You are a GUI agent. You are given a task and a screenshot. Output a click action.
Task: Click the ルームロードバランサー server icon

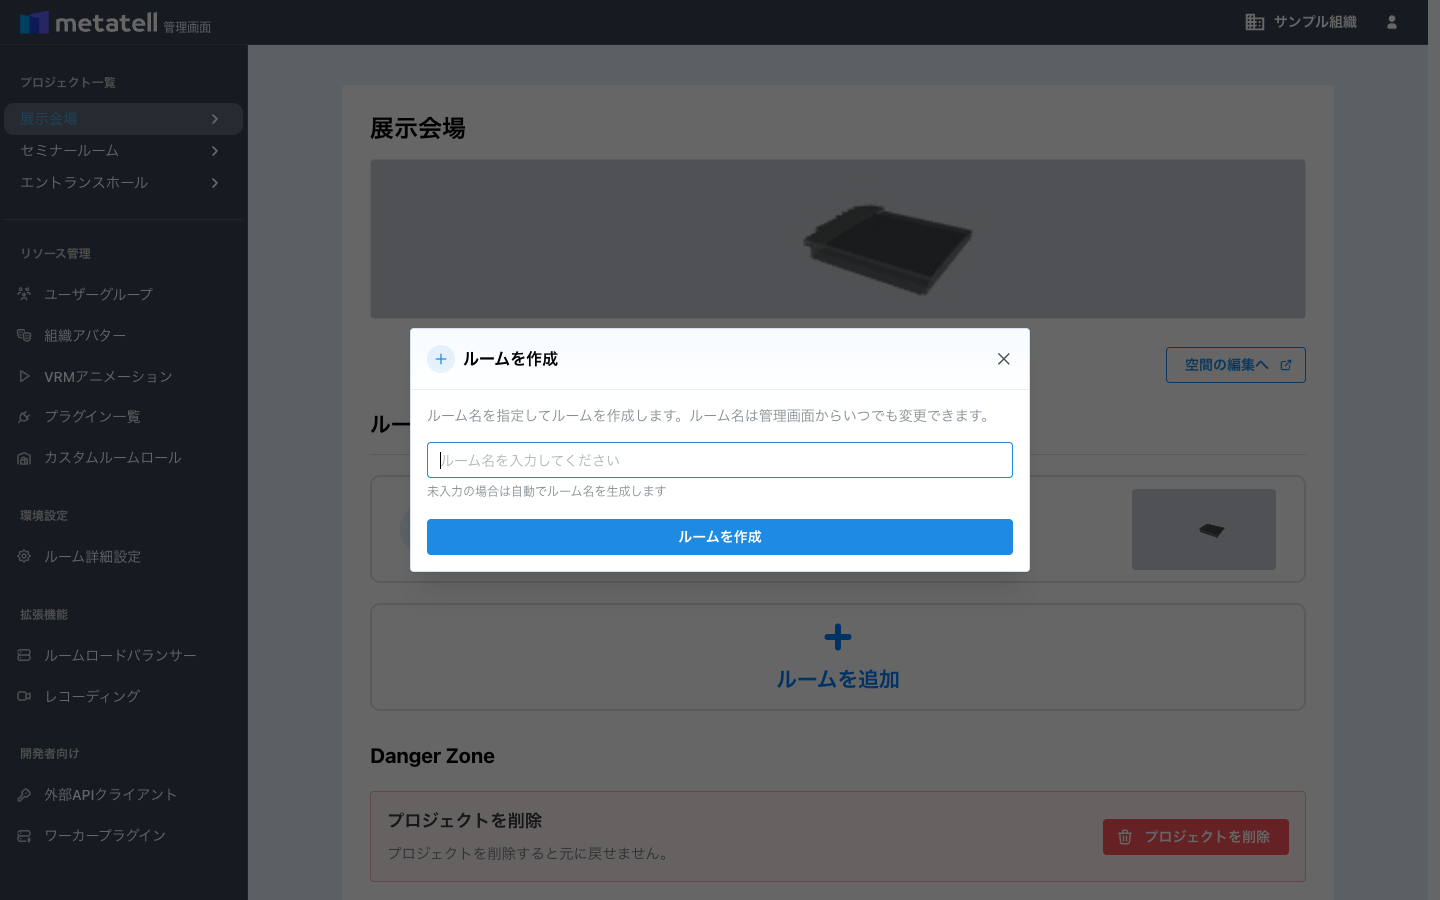pos(24,655)
